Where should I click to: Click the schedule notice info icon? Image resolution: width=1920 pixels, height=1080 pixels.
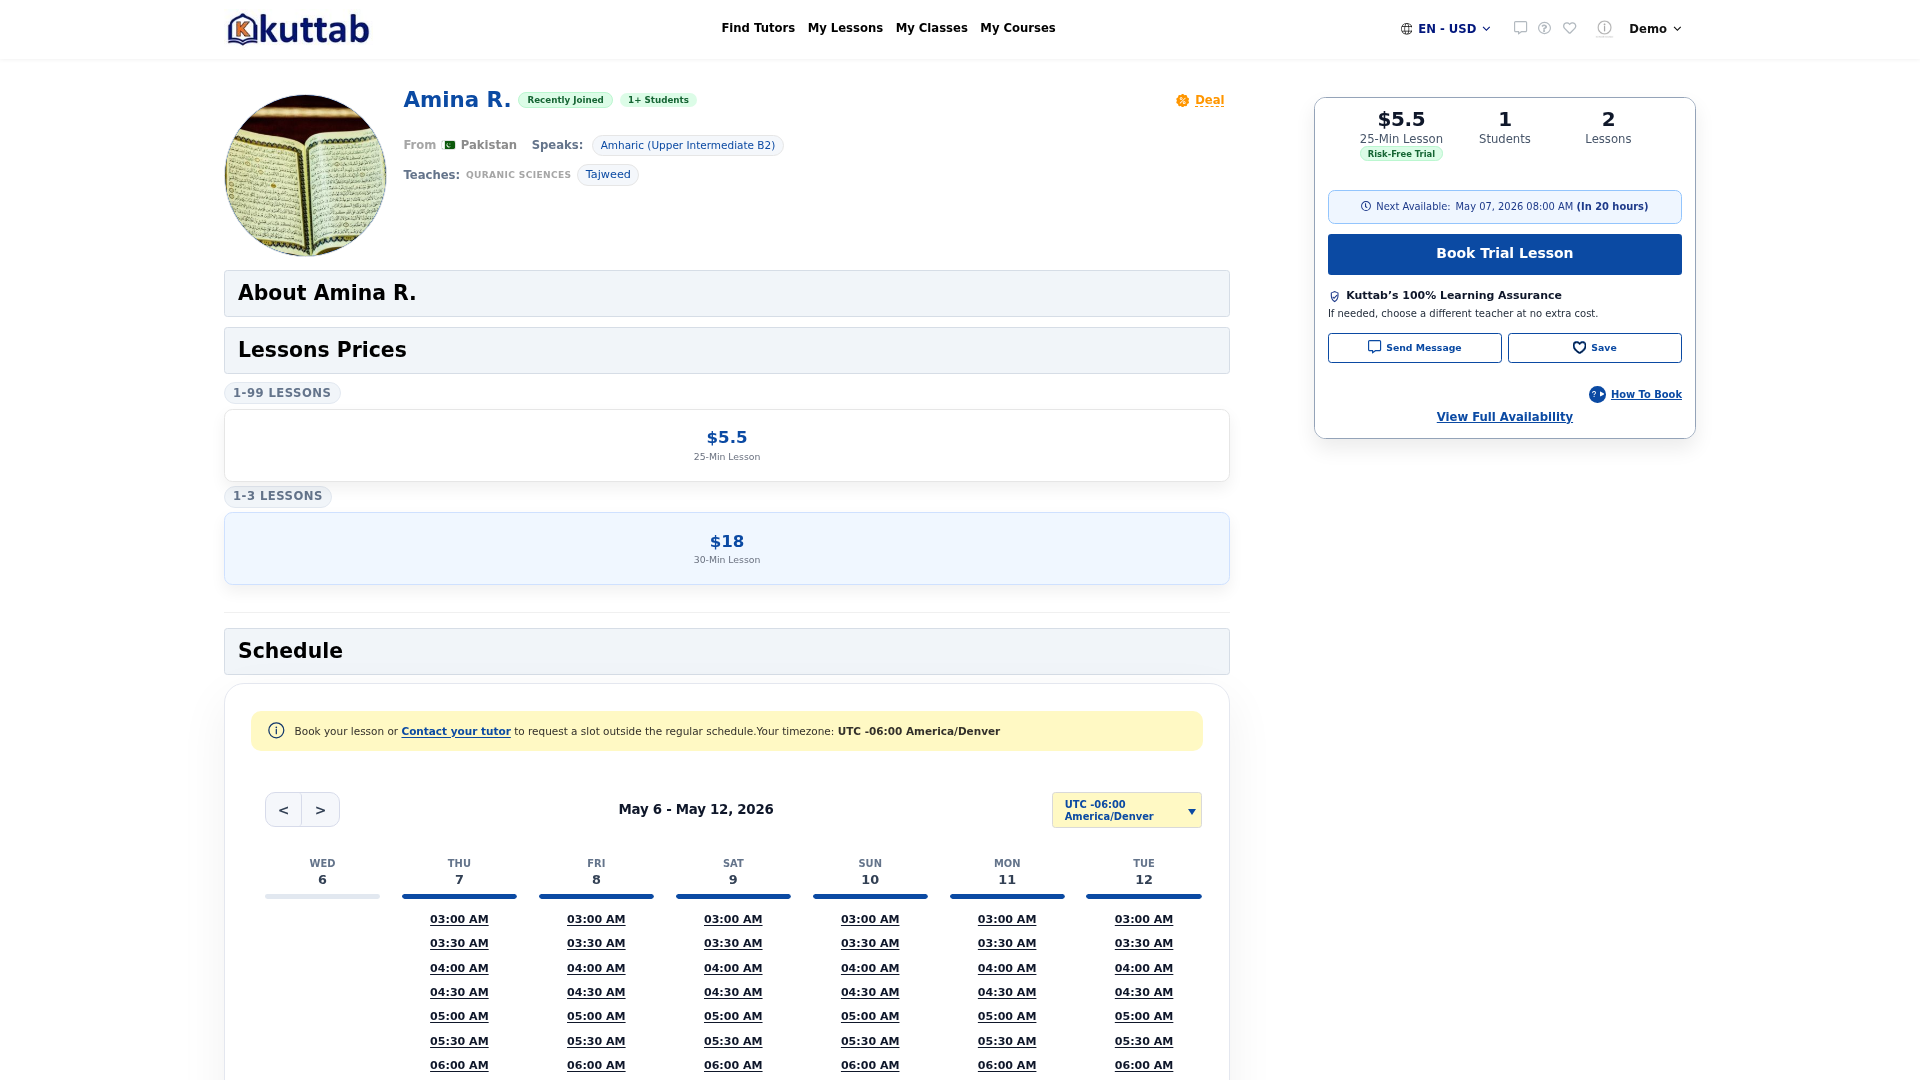tap(277, 731)
